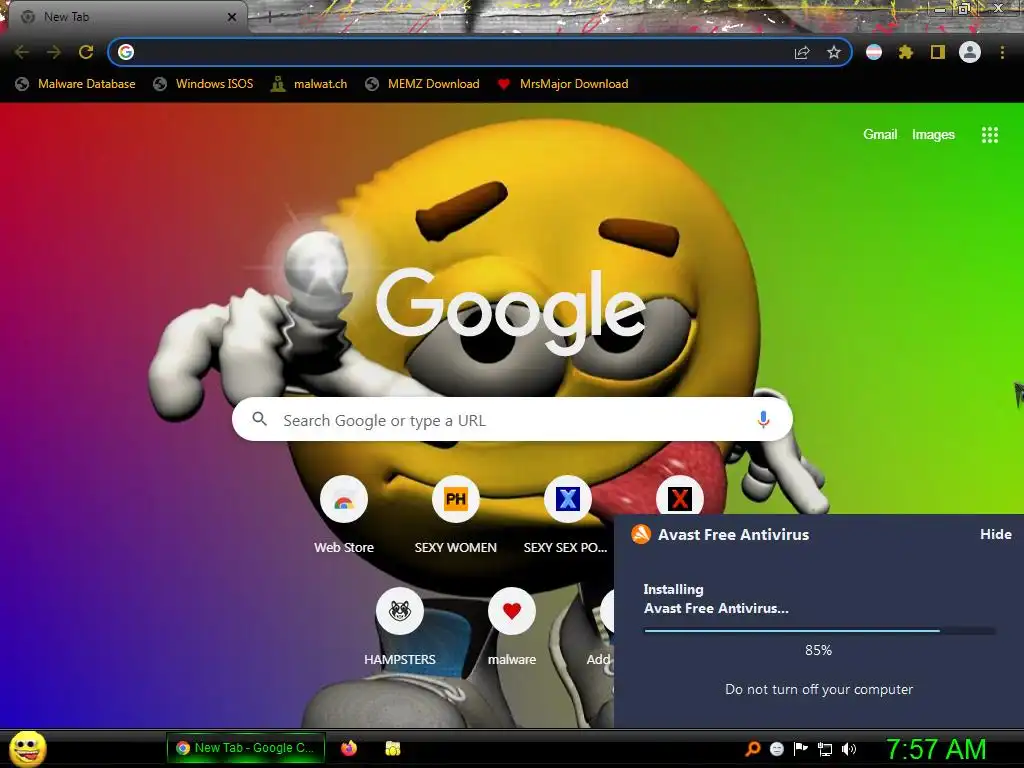Click the orange magnifier tray icon

click(752, 748)
